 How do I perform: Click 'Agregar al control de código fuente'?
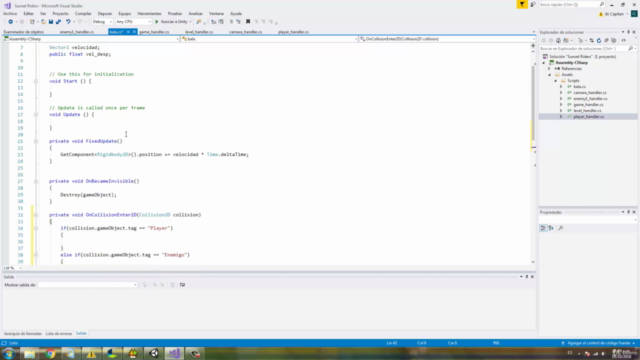click(599, 343)
